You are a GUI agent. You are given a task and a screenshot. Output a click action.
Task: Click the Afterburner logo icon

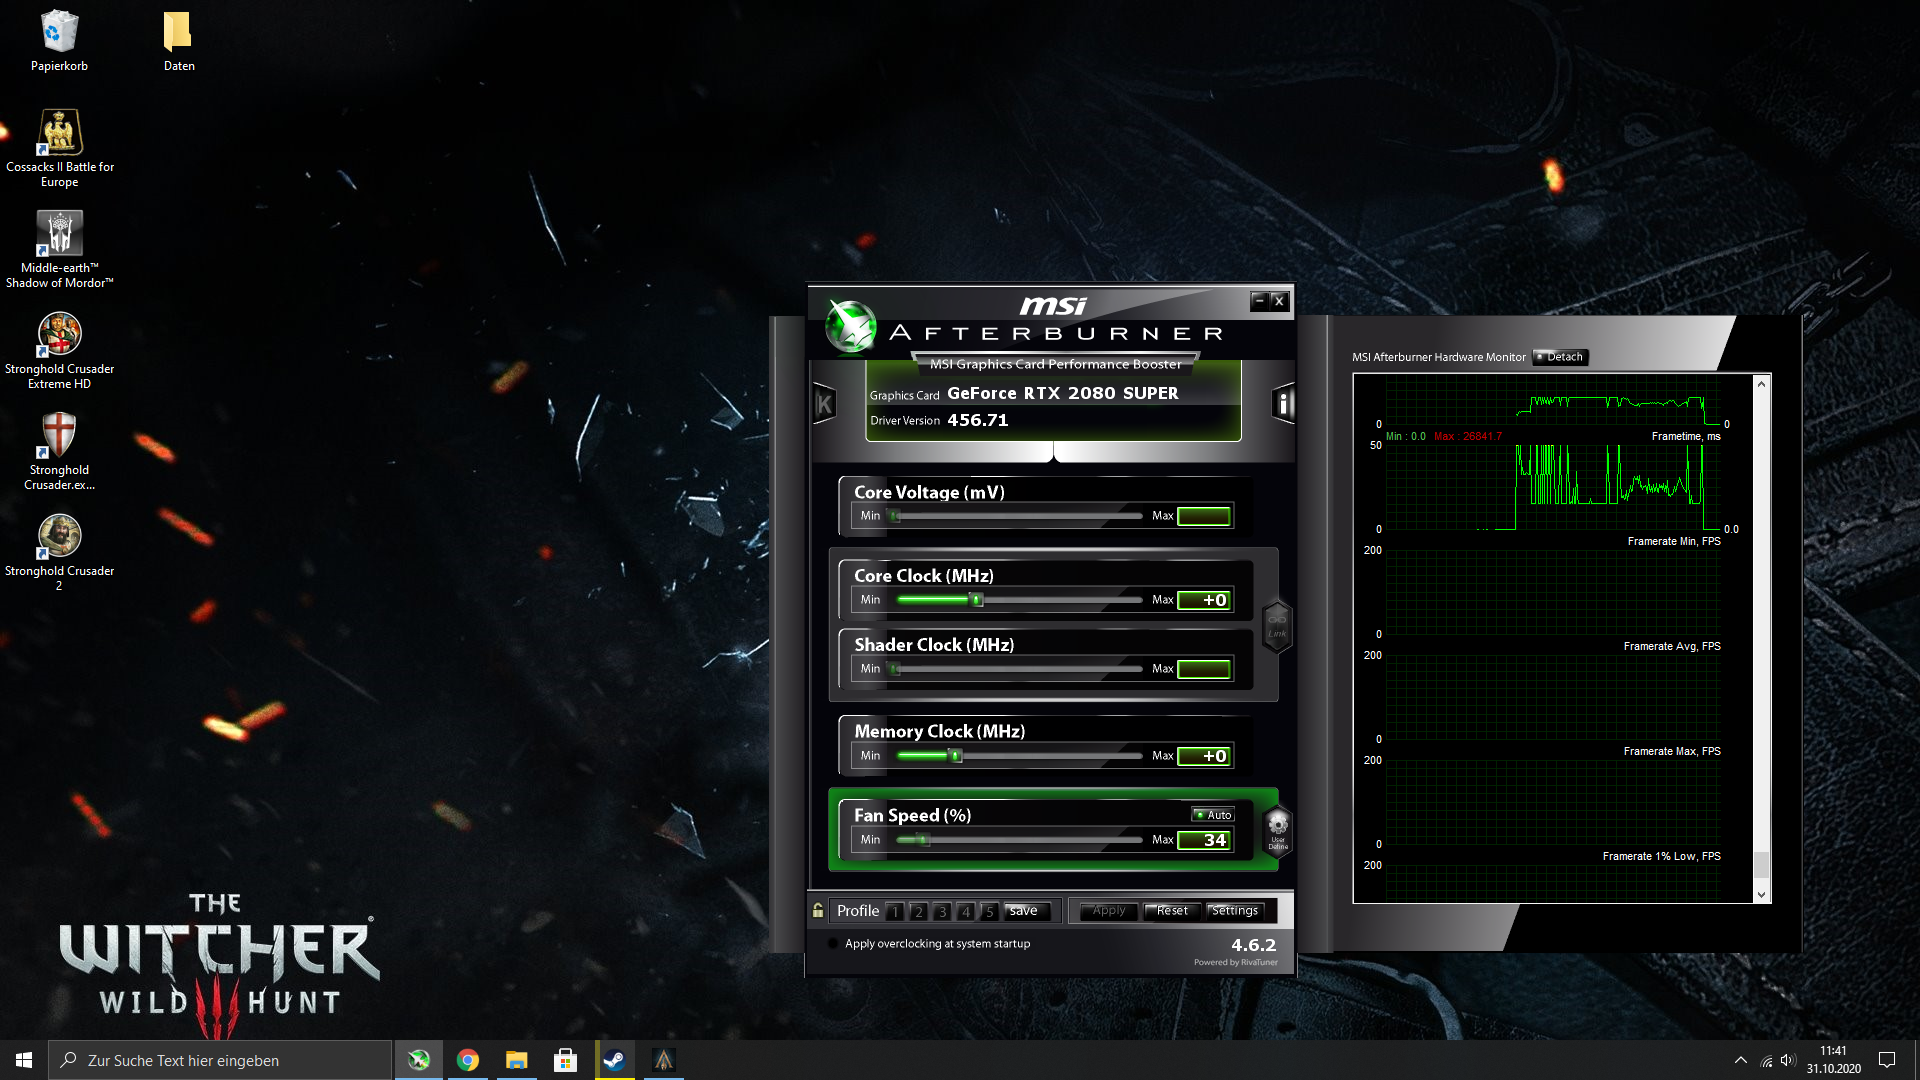coord(851,326)
